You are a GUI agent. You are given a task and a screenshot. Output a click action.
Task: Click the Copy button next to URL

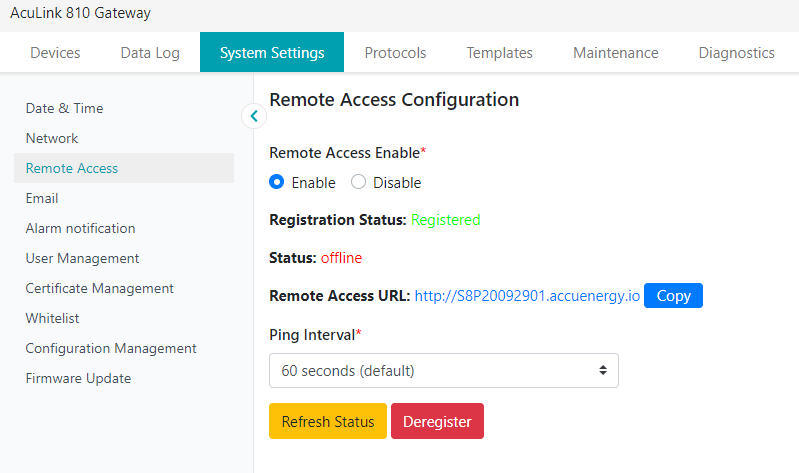point(673,296)
